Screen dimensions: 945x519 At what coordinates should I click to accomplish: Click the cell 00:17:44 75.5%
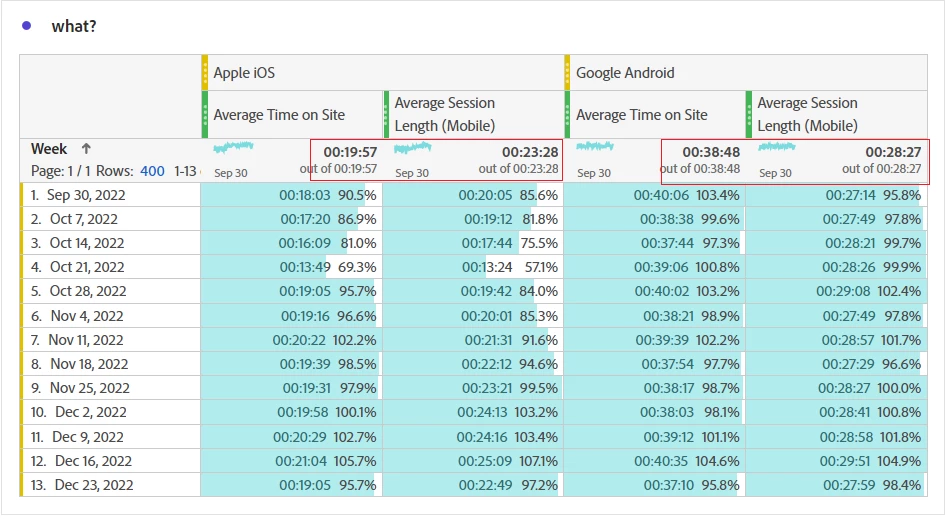click(x=473, y=243)
